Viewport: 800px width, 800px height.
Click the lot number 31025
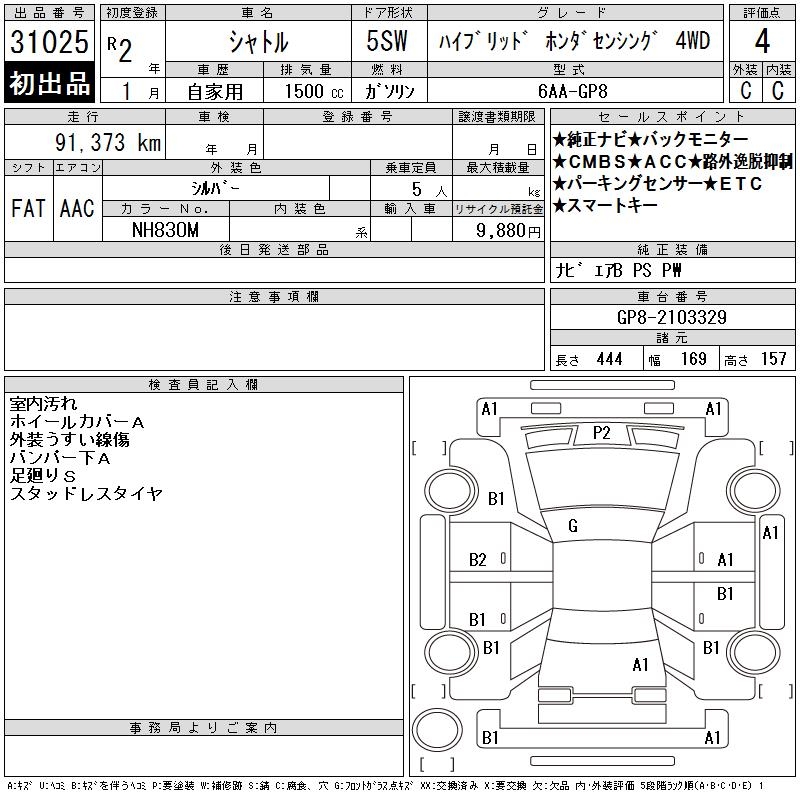49,42
